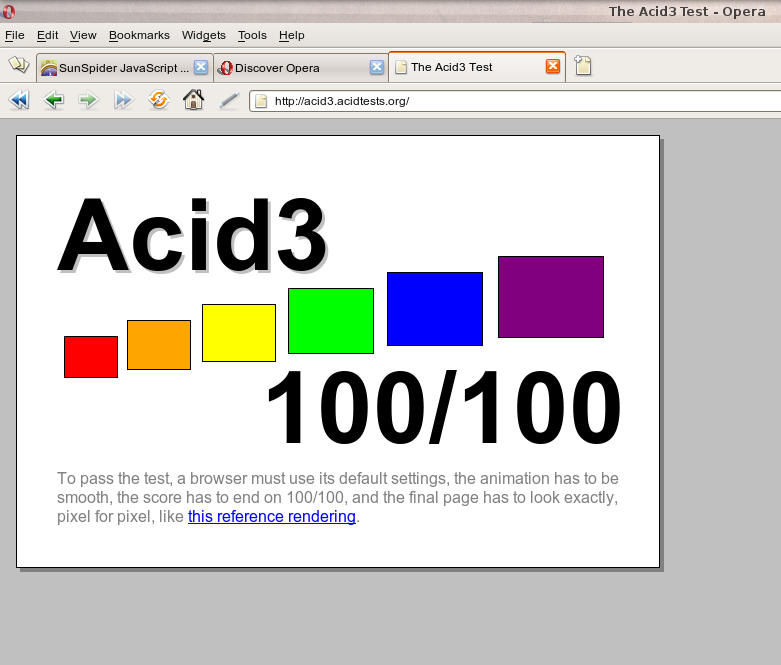Click the purple square on the Acid3 page

point(551,297)
